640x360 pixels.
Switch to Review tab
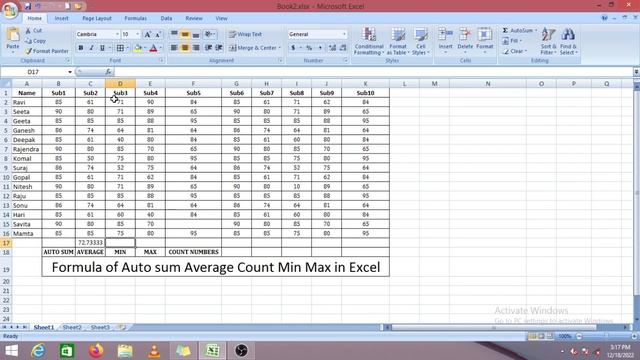click(194, 18)
